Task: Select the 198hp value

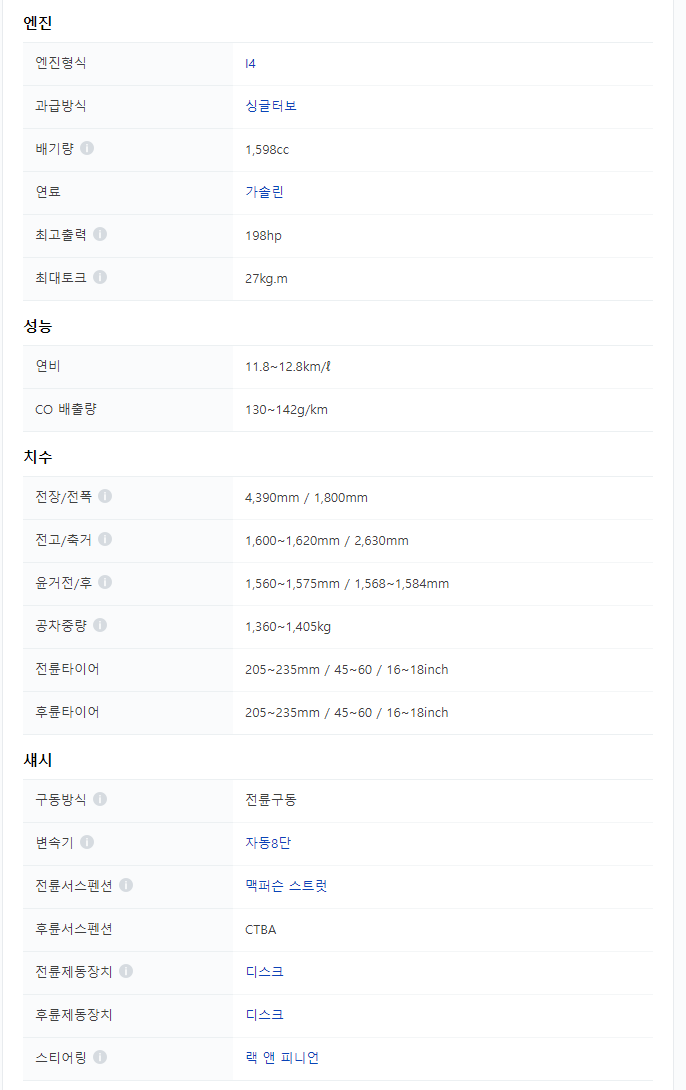Action: tap(263, 236)
